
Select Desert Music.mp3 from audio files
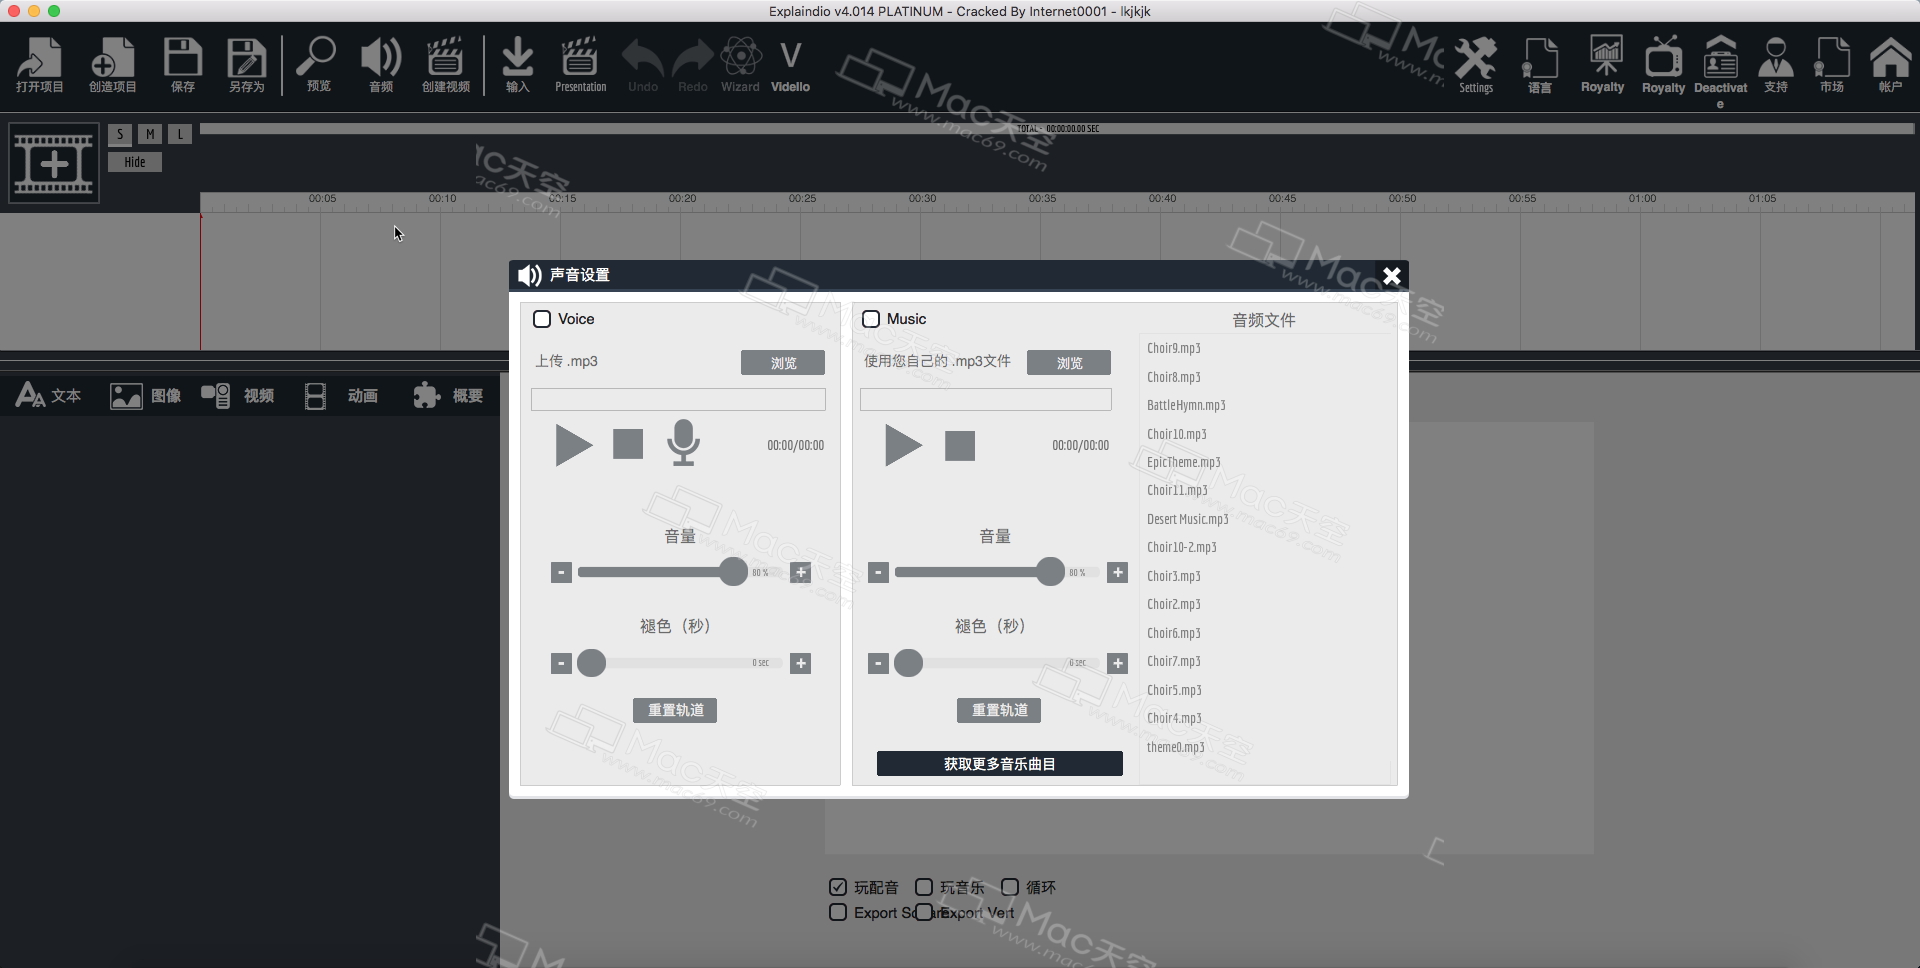pyautogui.click(x=1188, y=519)
